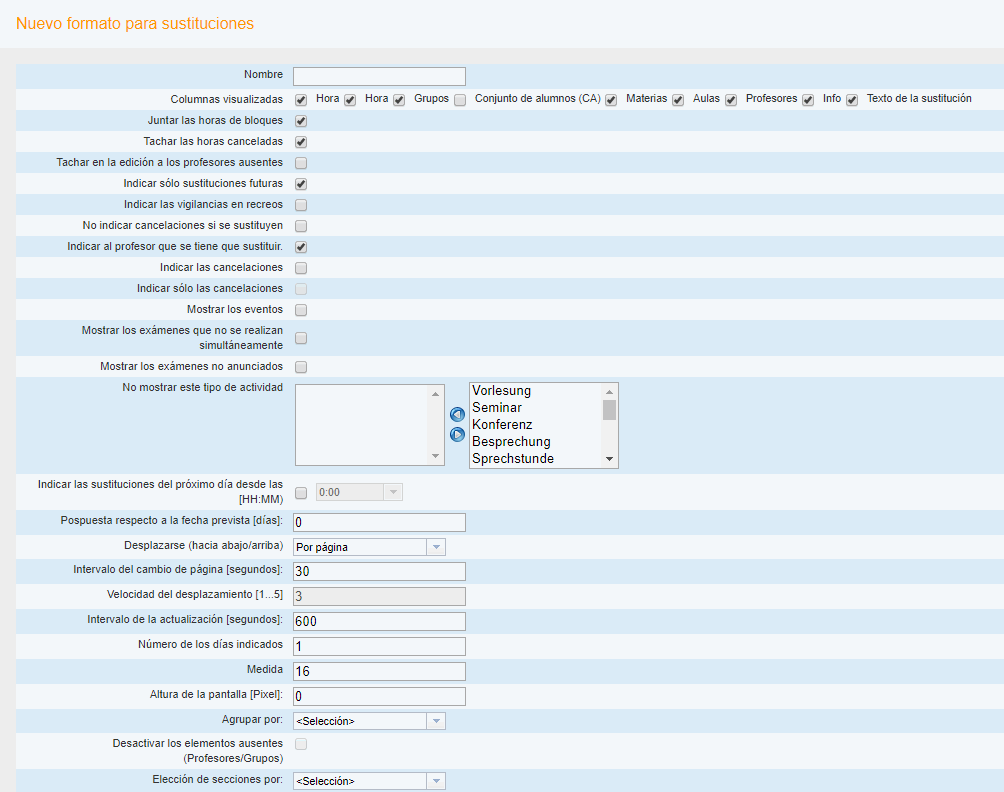Click the Nombre text field

379,76
